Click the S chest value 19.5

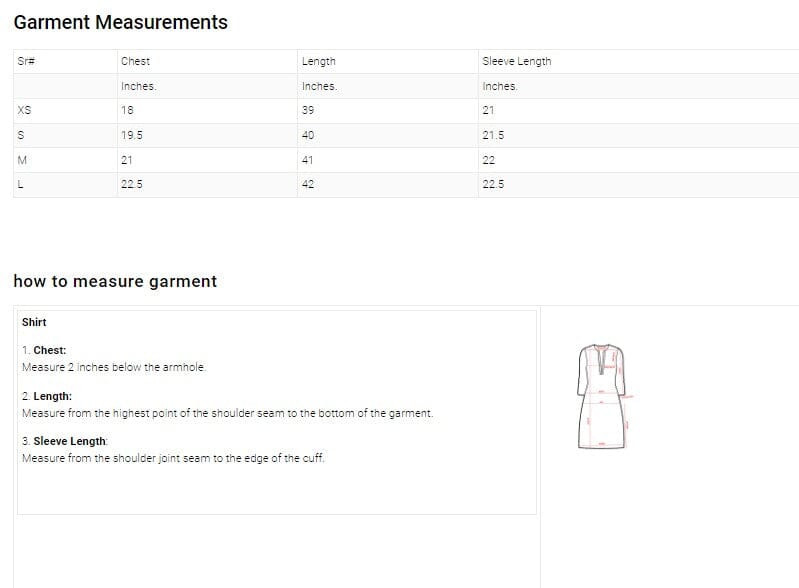[x=131, y=135]
